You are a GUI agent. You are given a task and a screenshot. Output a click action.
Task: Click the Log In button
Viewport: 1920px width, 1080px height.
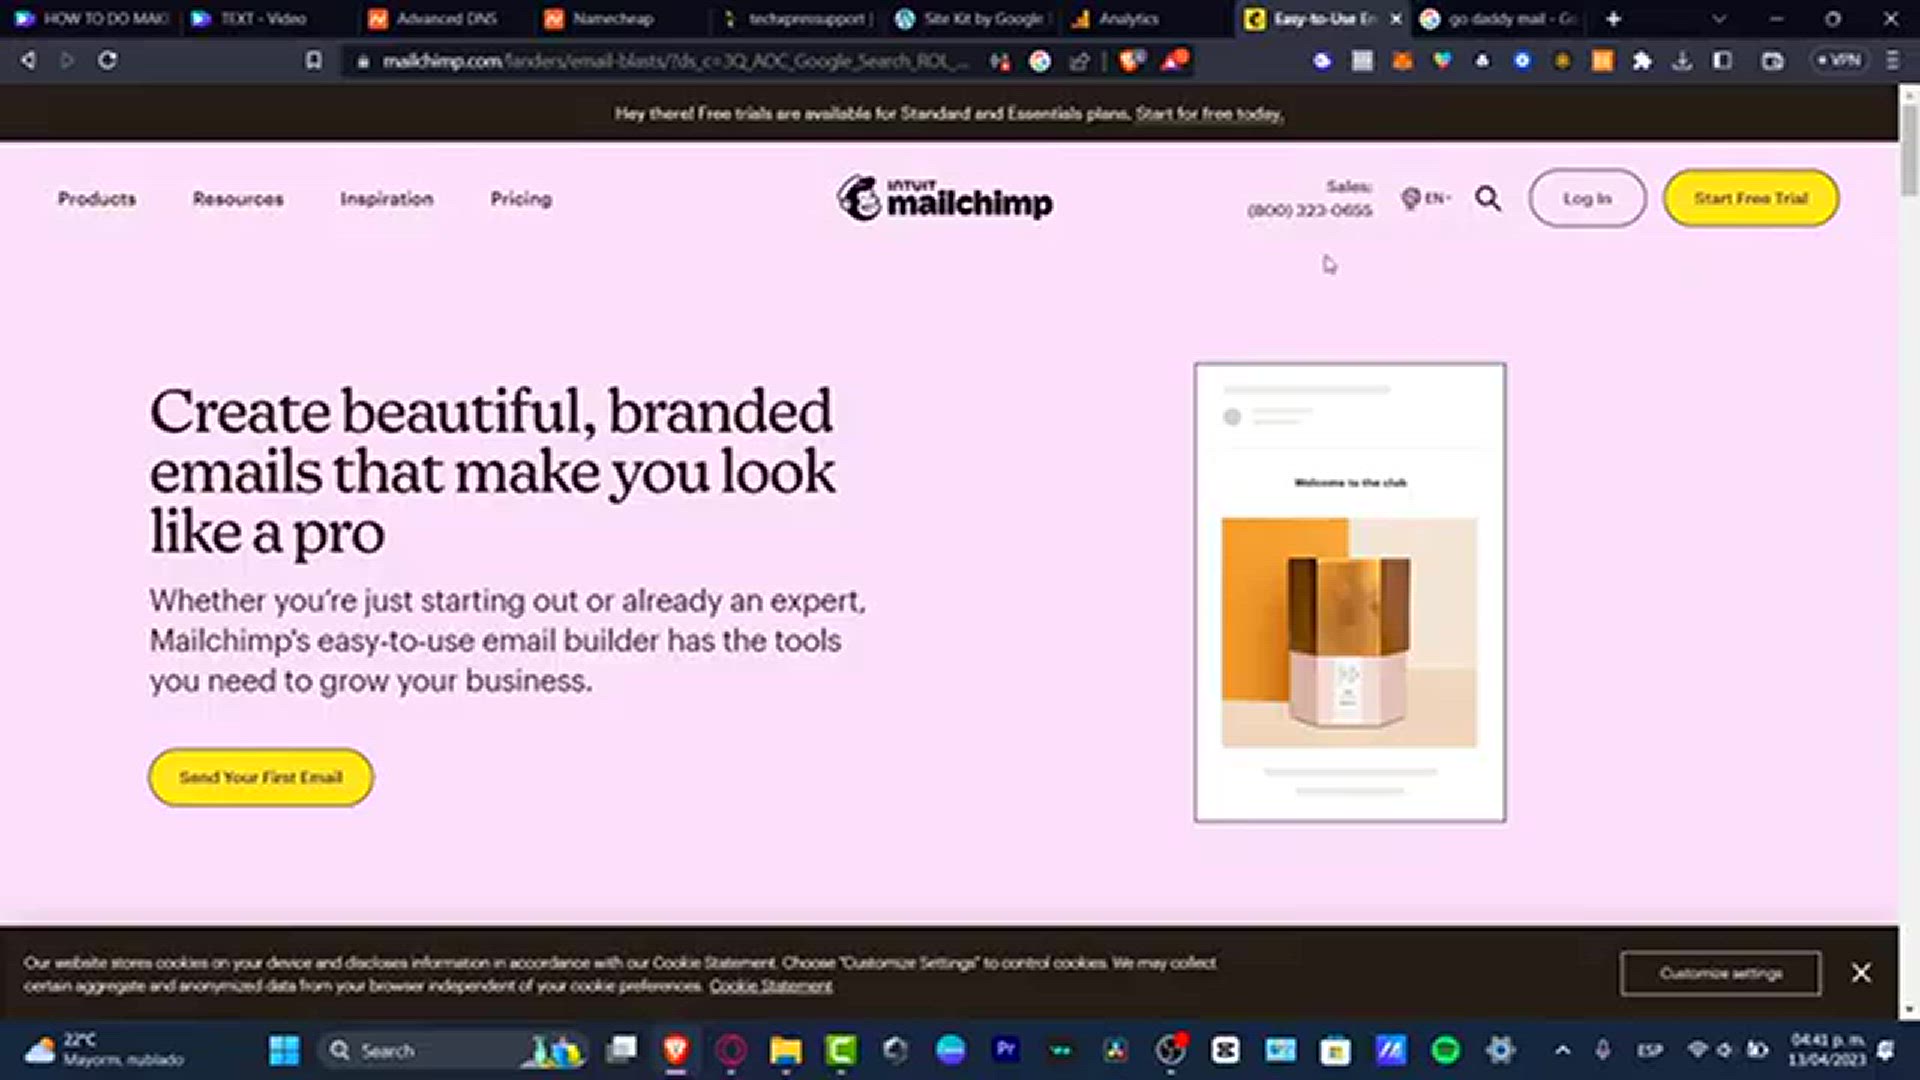(1587, 198)
